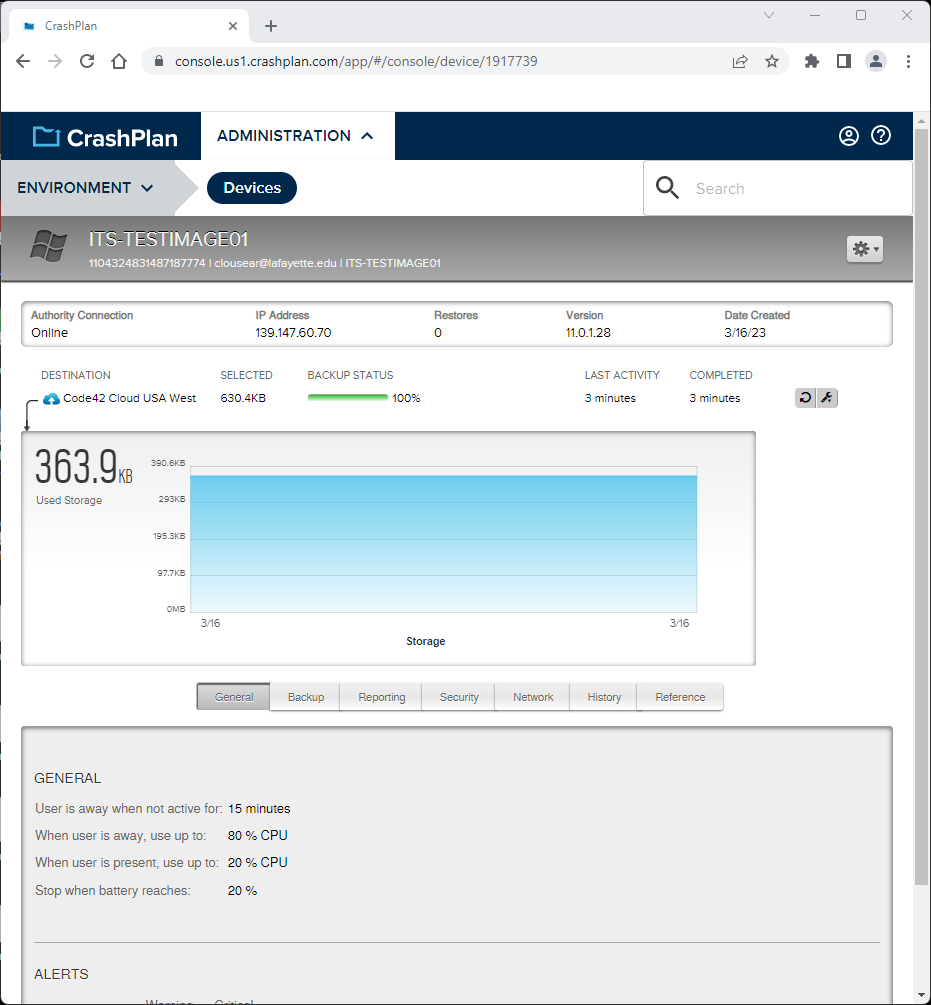The width and height of the screenshot is (931, 1005).
Task: View site security lock information
Action: coord(160,61)
